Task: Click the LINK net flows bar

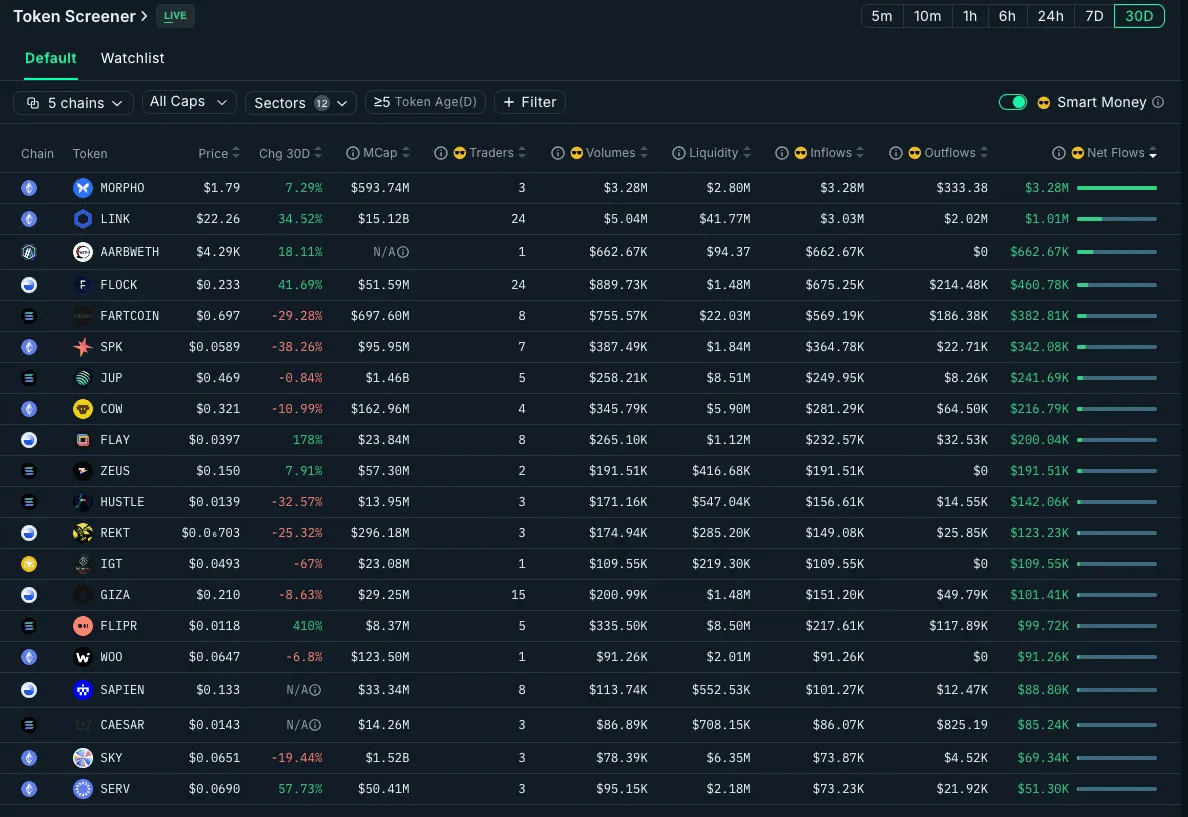Action: 1117,218
